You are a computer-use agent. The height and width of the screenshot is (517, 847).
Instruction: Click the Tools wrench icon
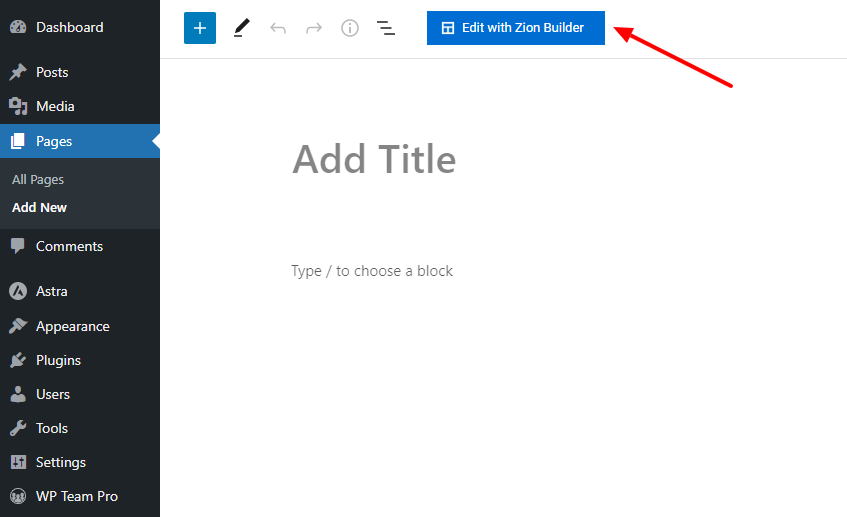[18, 428]
